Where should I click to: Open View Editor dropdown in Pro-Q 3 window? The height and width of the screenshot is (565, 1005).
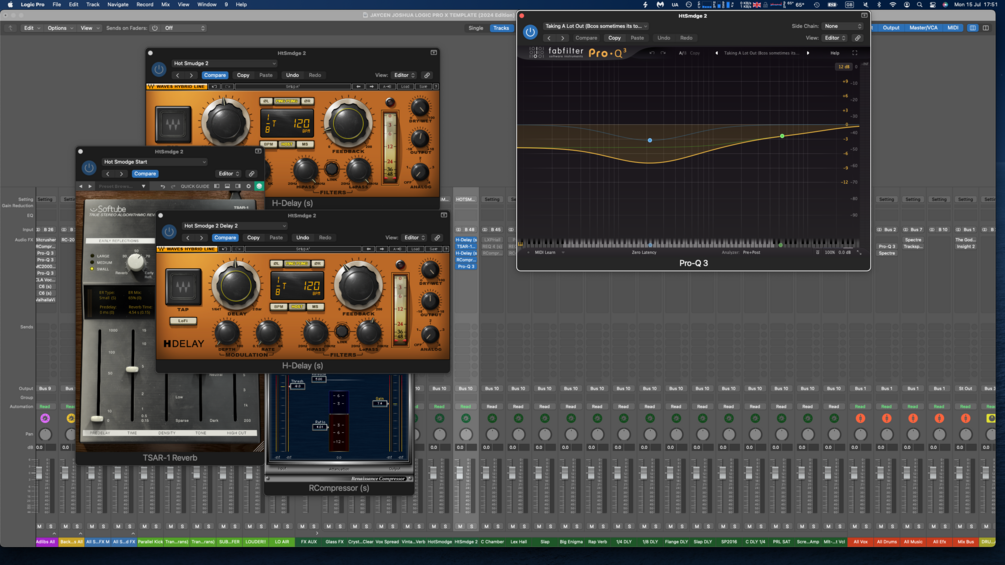point(835,38)
